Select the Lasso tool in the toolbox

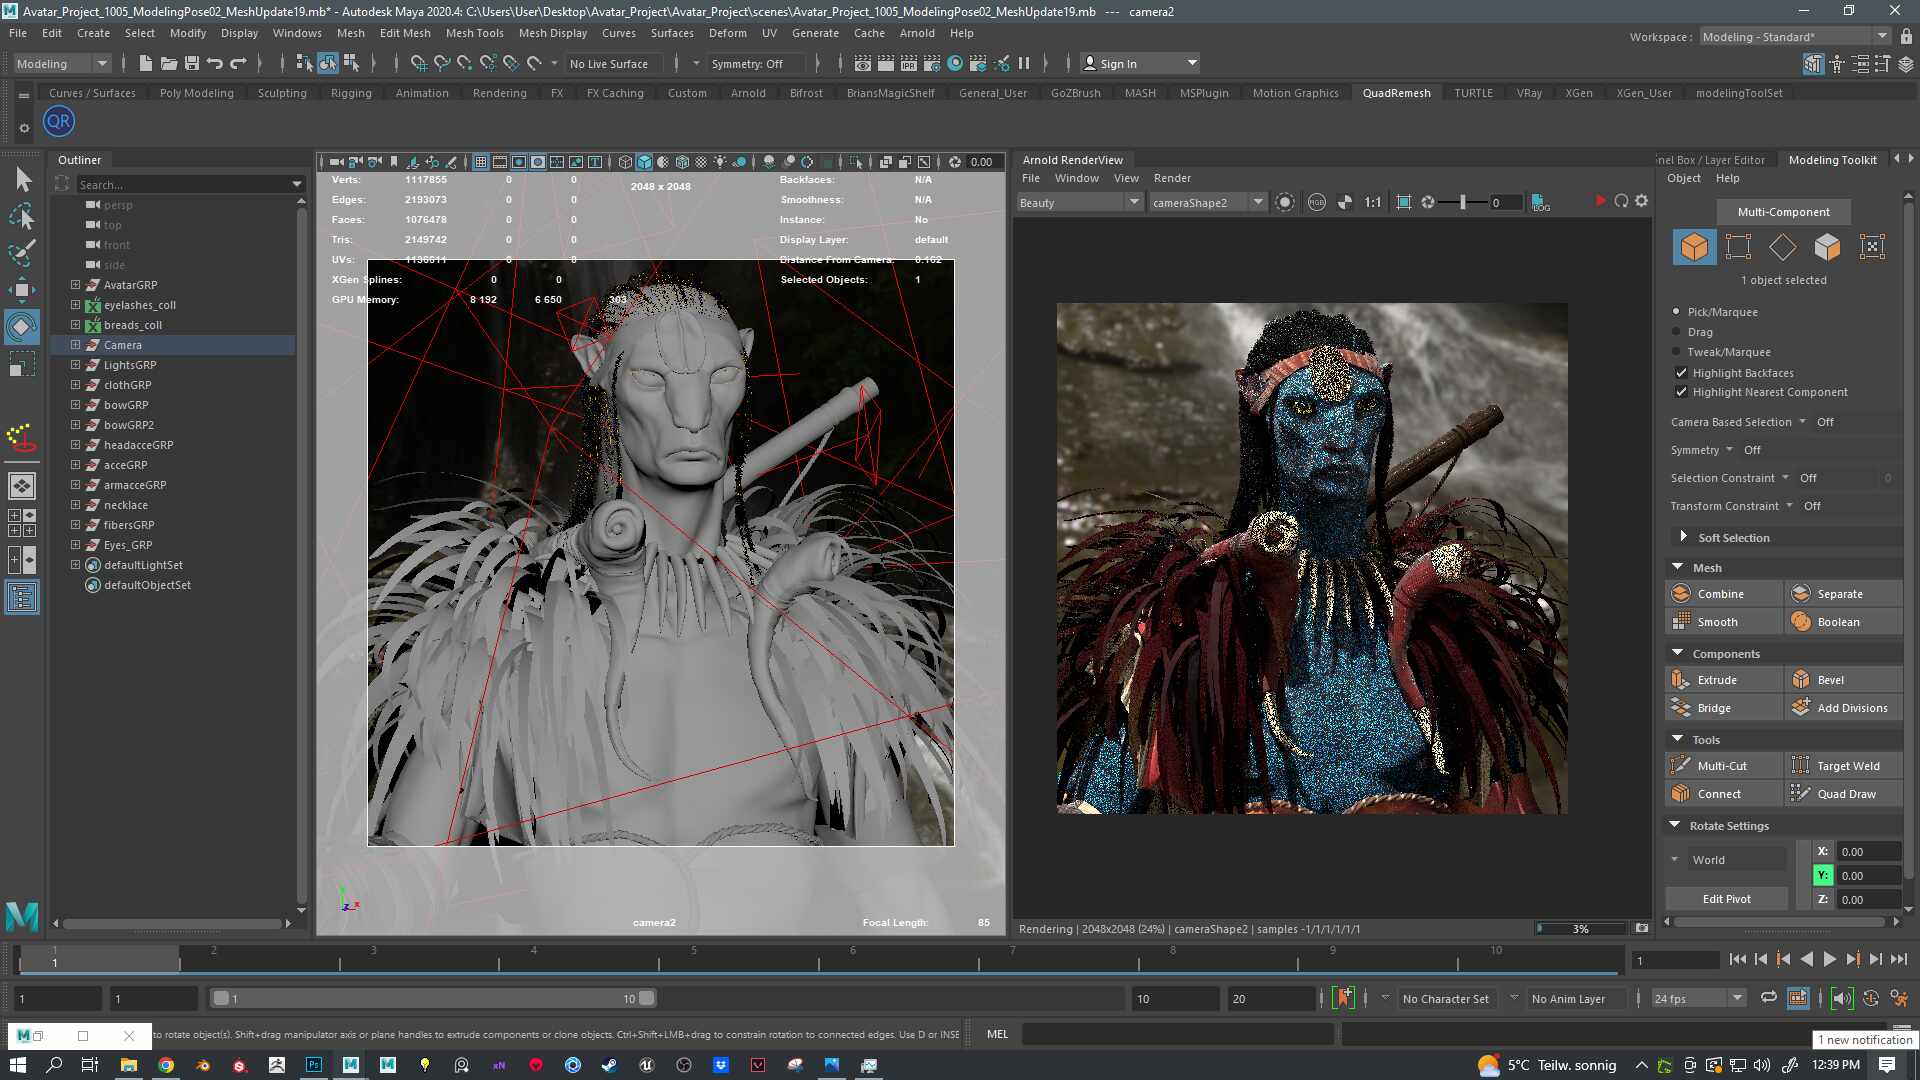[x=22, y=216]
